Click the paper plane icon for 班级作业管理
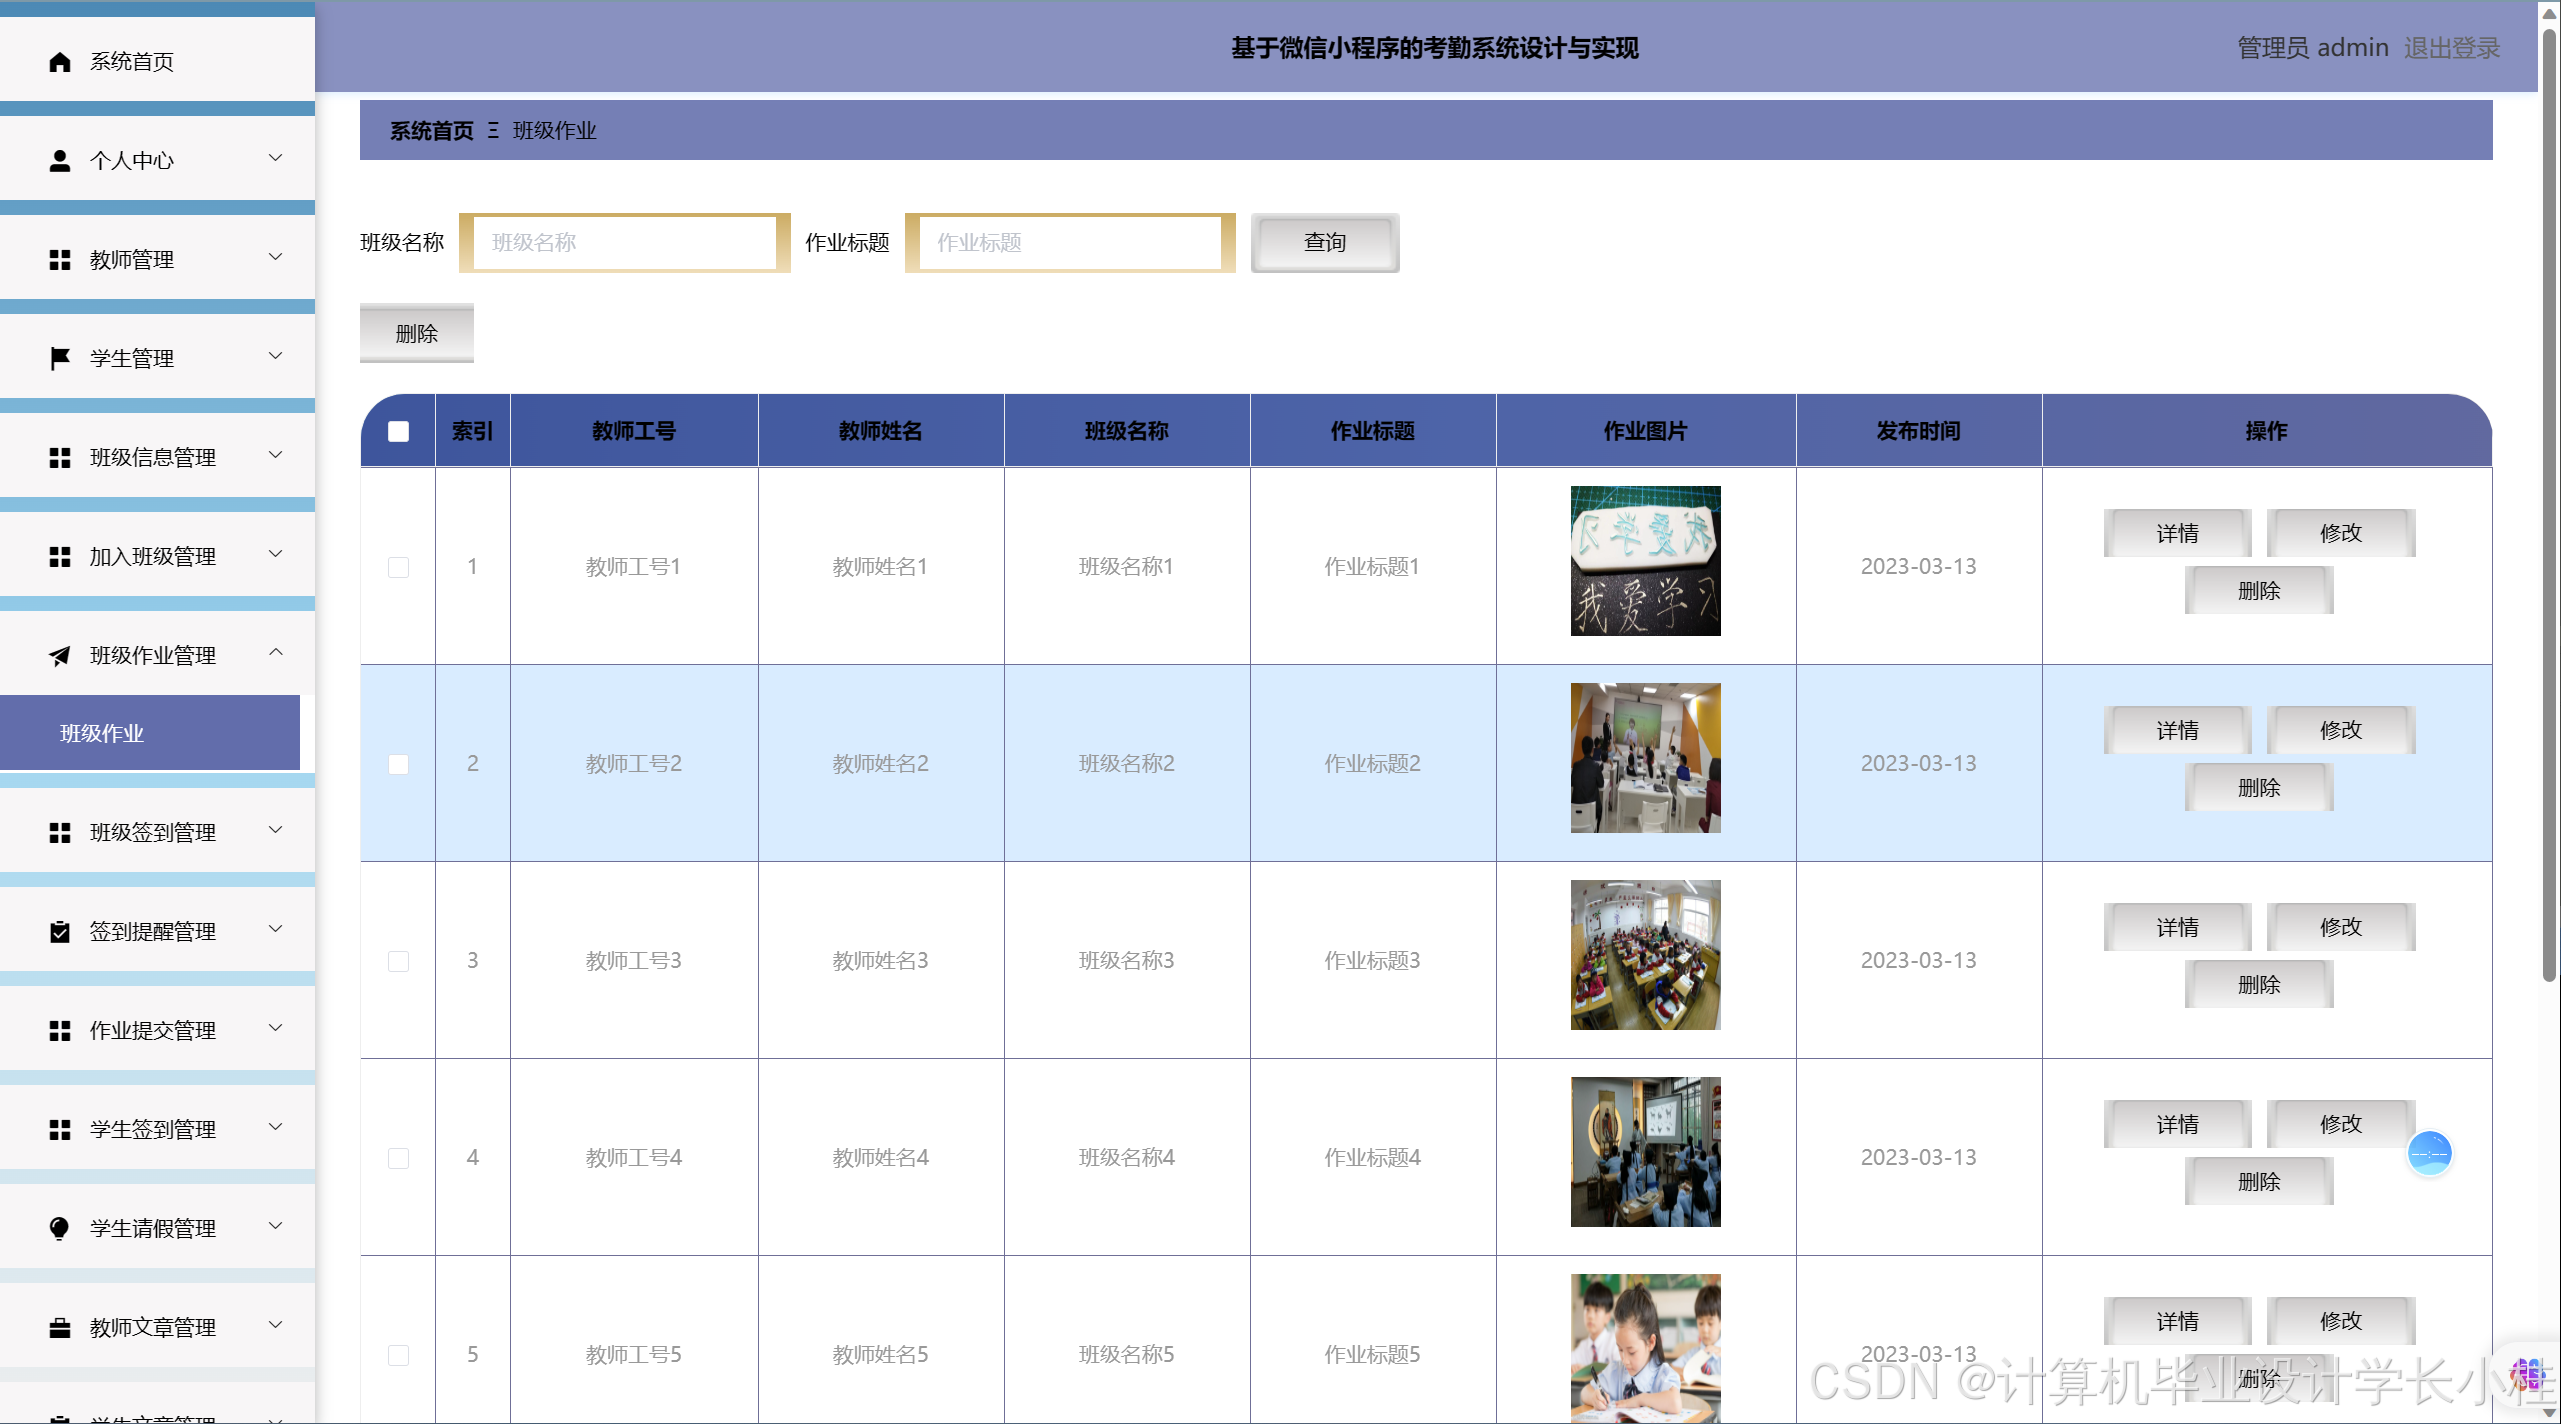This screenshot has height=1424, width=2561. [60, 656]
